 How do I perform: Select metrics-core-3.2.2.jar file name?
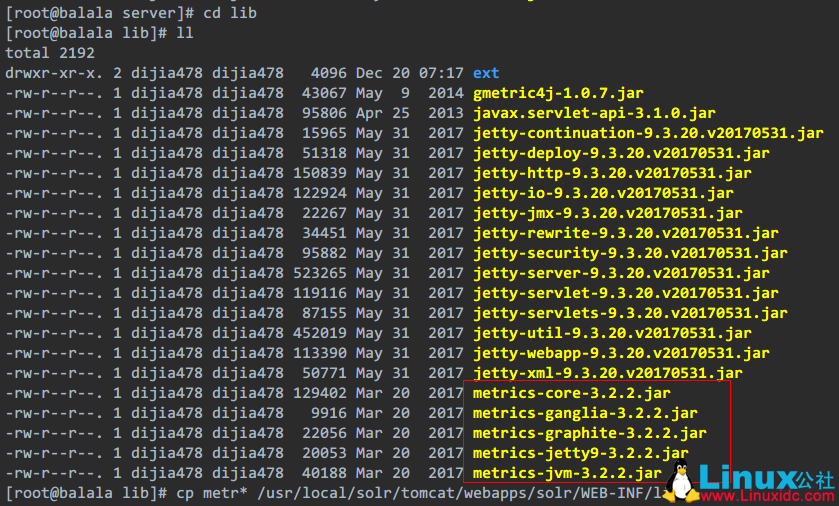[571, 393]
